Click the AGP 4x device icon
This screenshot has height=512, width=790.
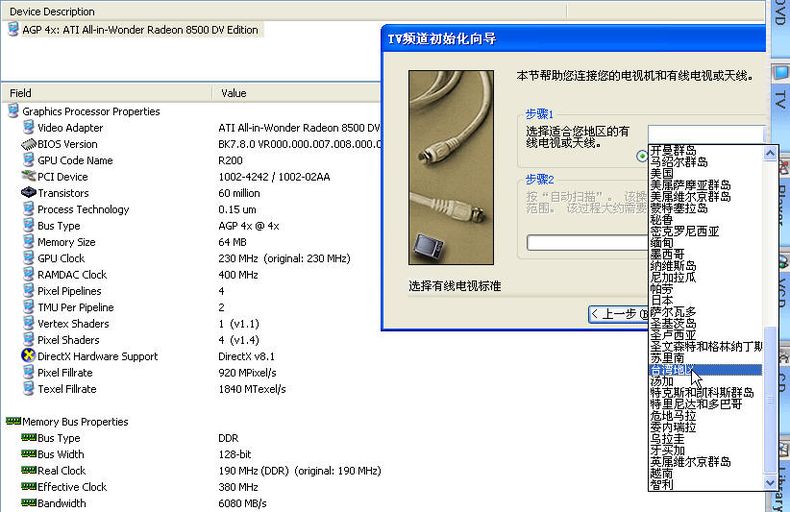(13, 29)
